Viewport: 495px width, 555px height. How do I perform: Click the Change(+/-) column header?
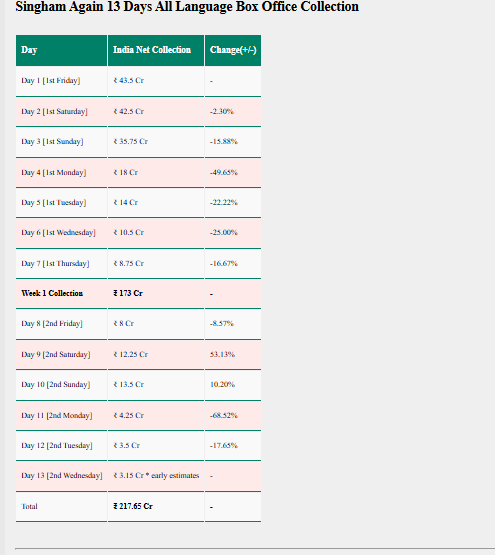(233, 50)
